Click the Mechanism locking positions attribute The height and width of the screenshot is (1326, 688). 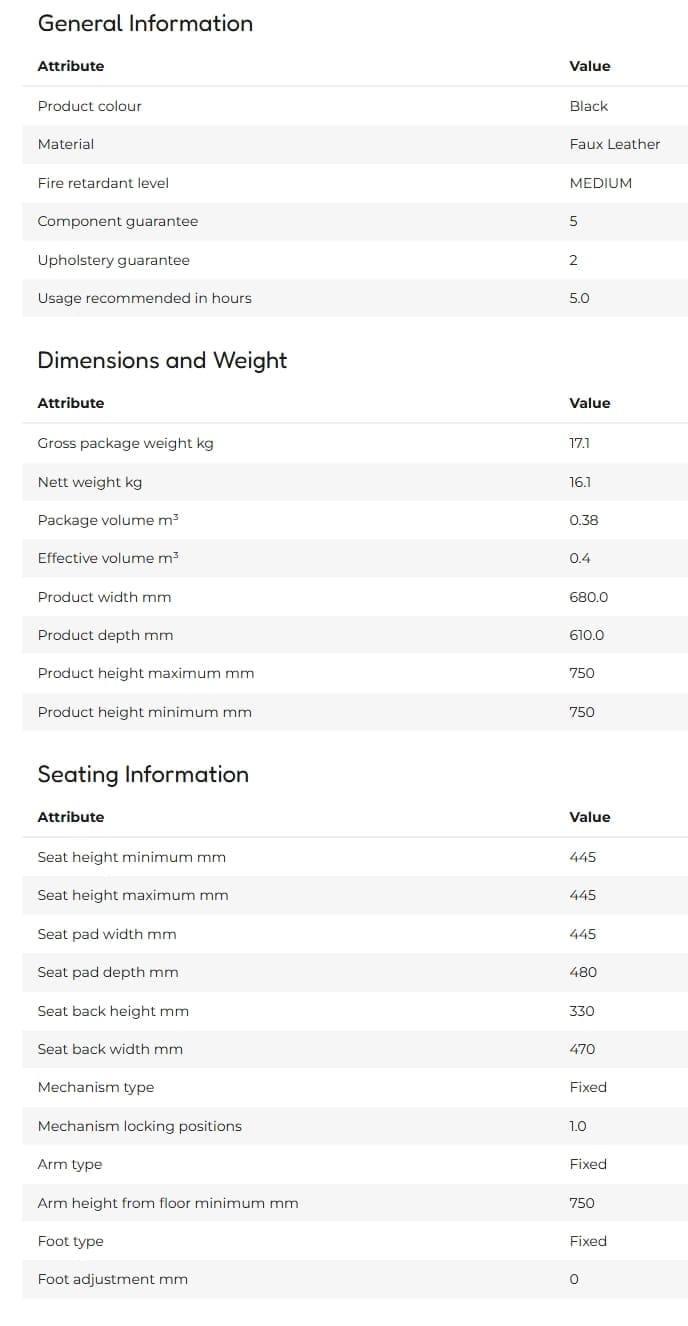[x=140, y=1126]
